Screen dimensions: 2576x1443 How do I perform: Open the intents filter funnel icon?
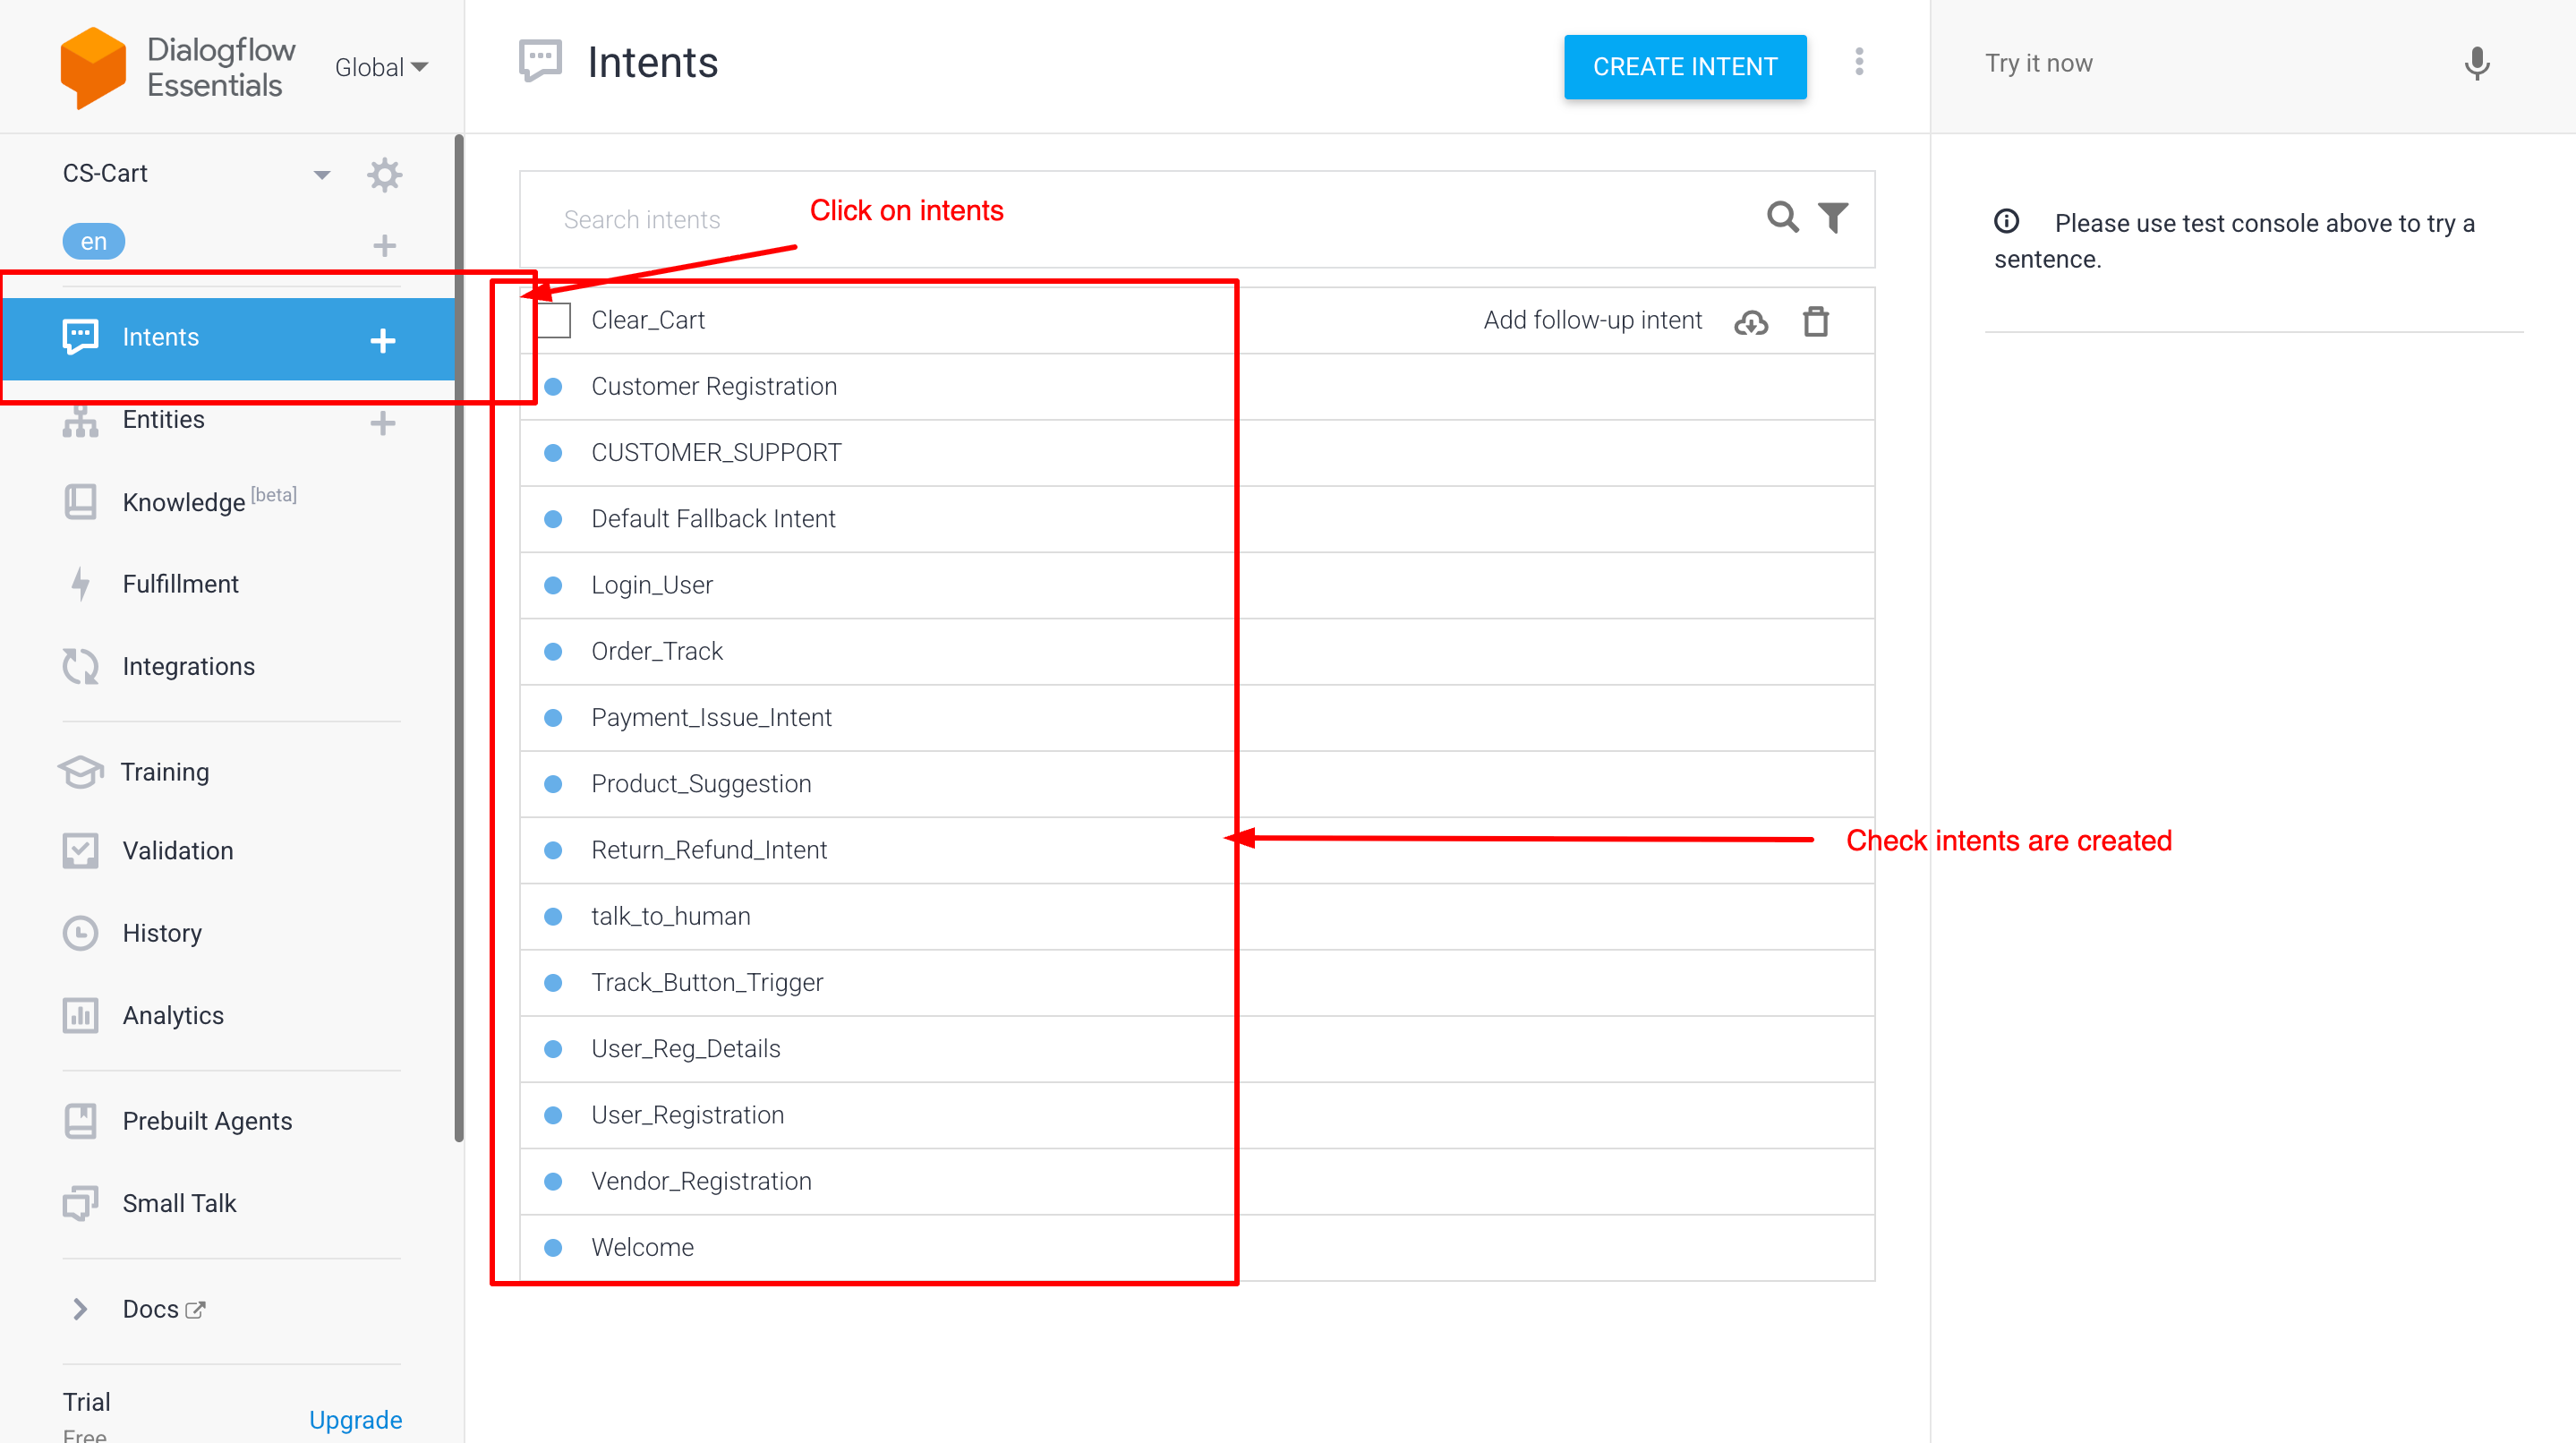click(x=1832, y=217)
